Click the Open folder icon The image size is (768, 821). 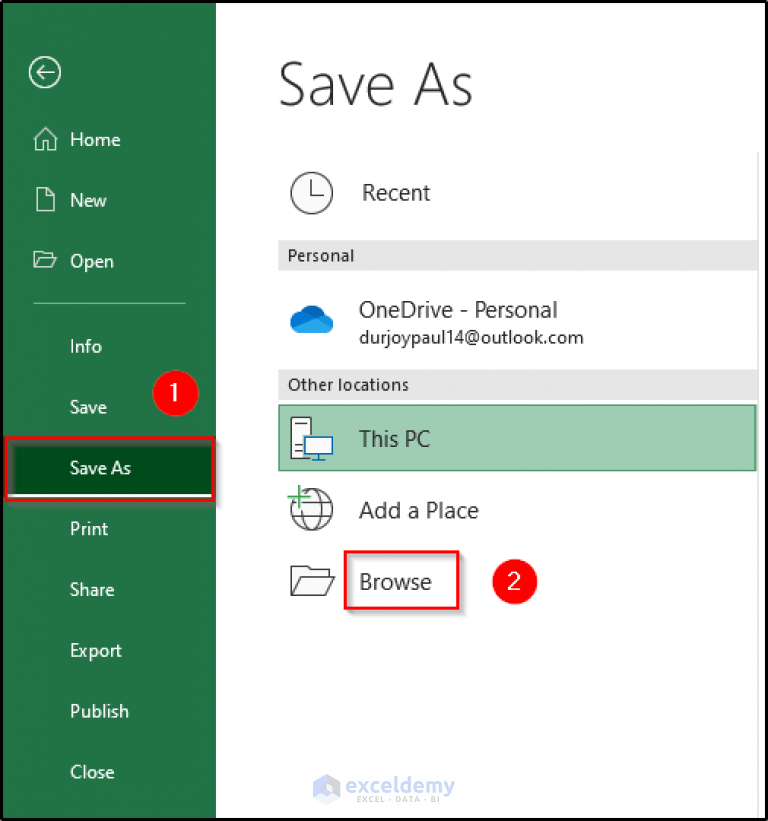[x=44, y=259]
